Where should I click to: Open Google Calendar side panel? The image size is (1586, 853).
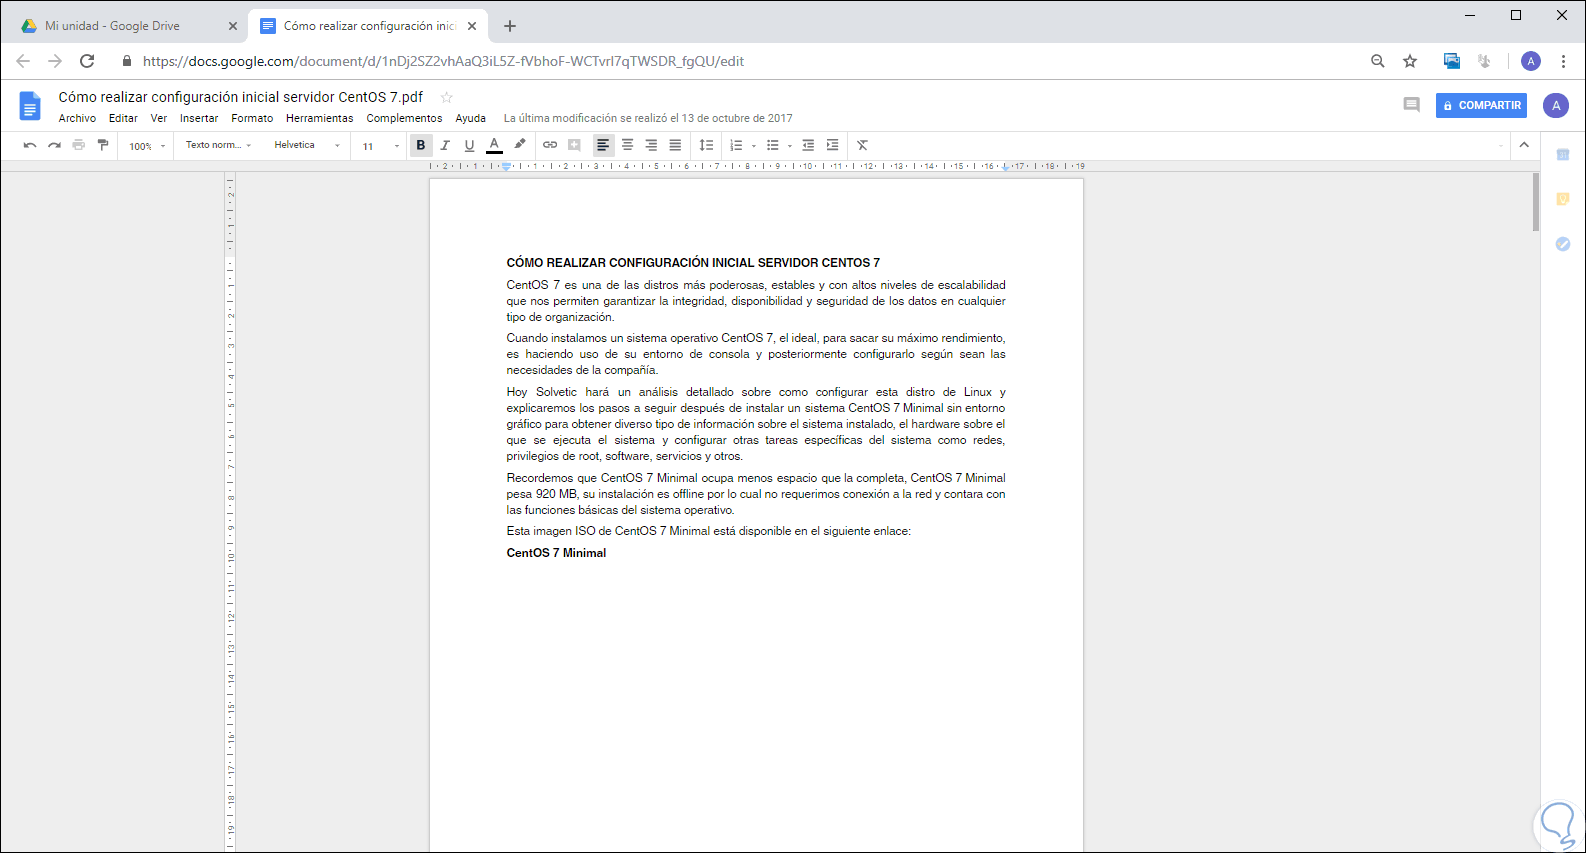click(1563, 155)
